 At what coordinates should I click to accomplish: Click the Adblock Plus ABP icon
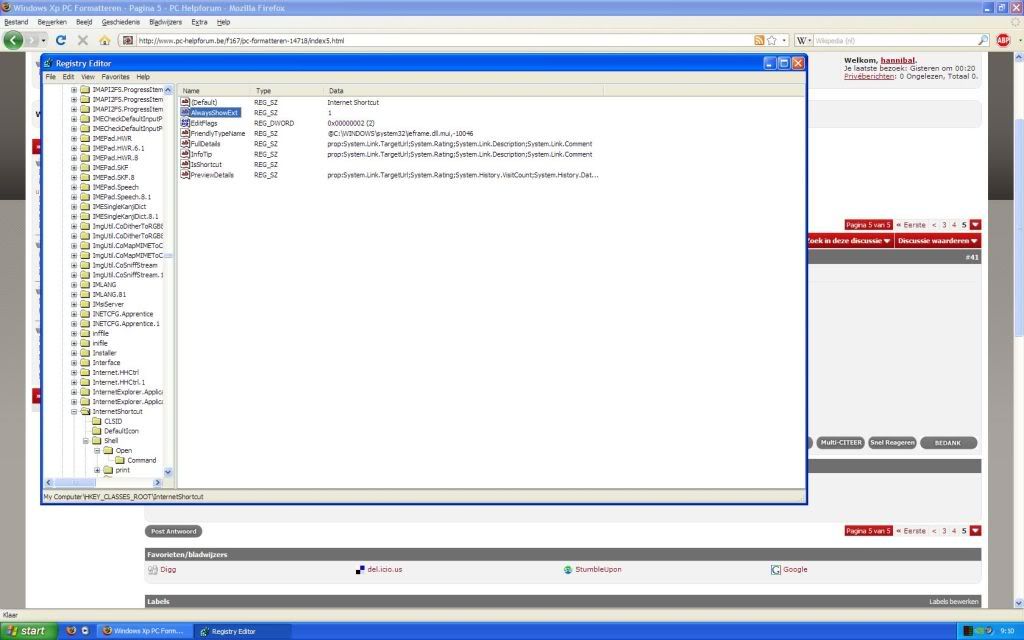[x=1003, y=40]
